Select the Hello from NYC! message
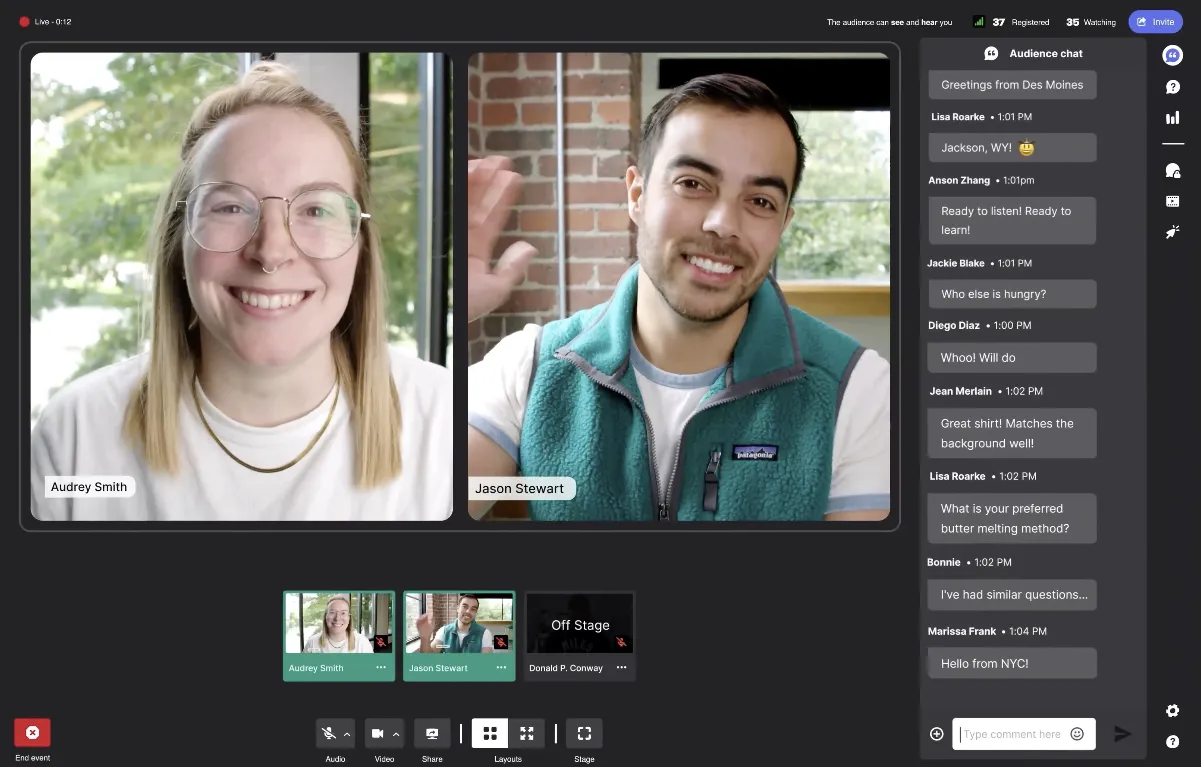Image resolution: width=1201 pixels, height=767 pixels. tap(1012, 663)
